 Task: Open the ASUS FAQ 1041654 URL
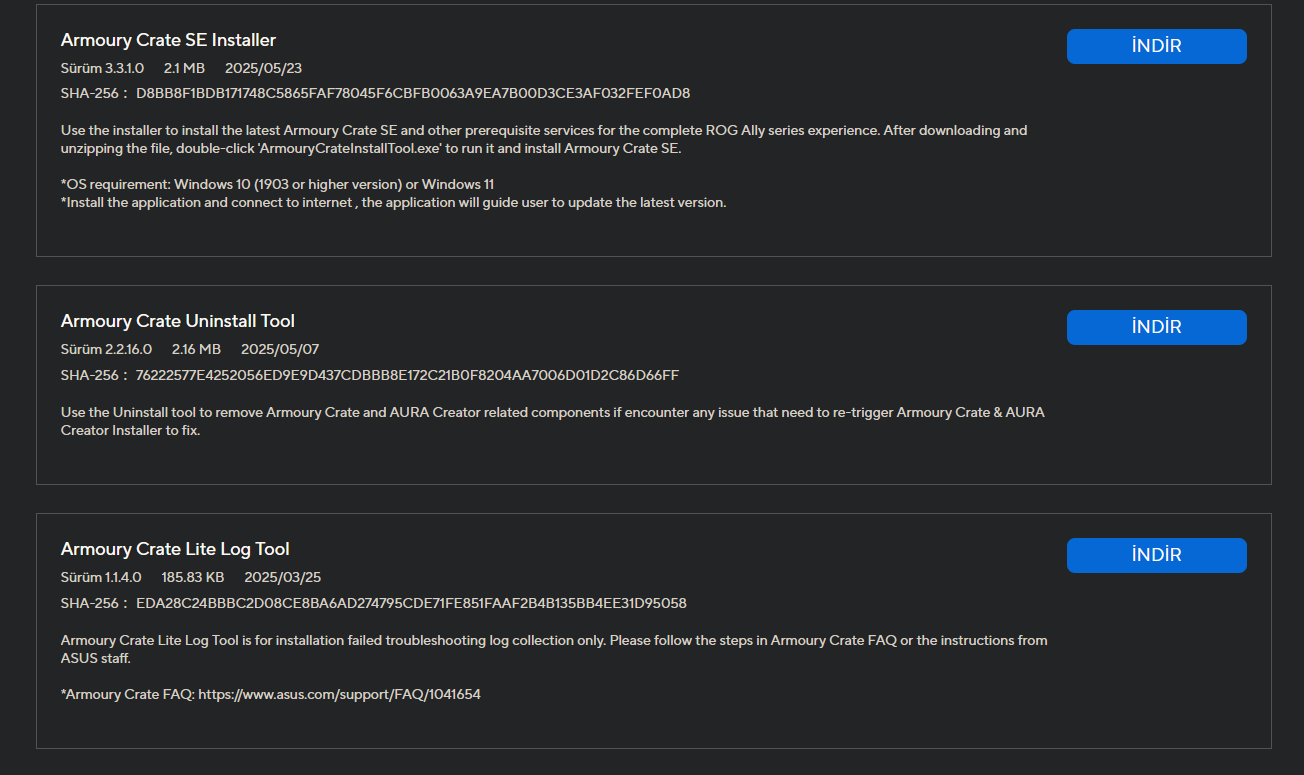point(339,694)
